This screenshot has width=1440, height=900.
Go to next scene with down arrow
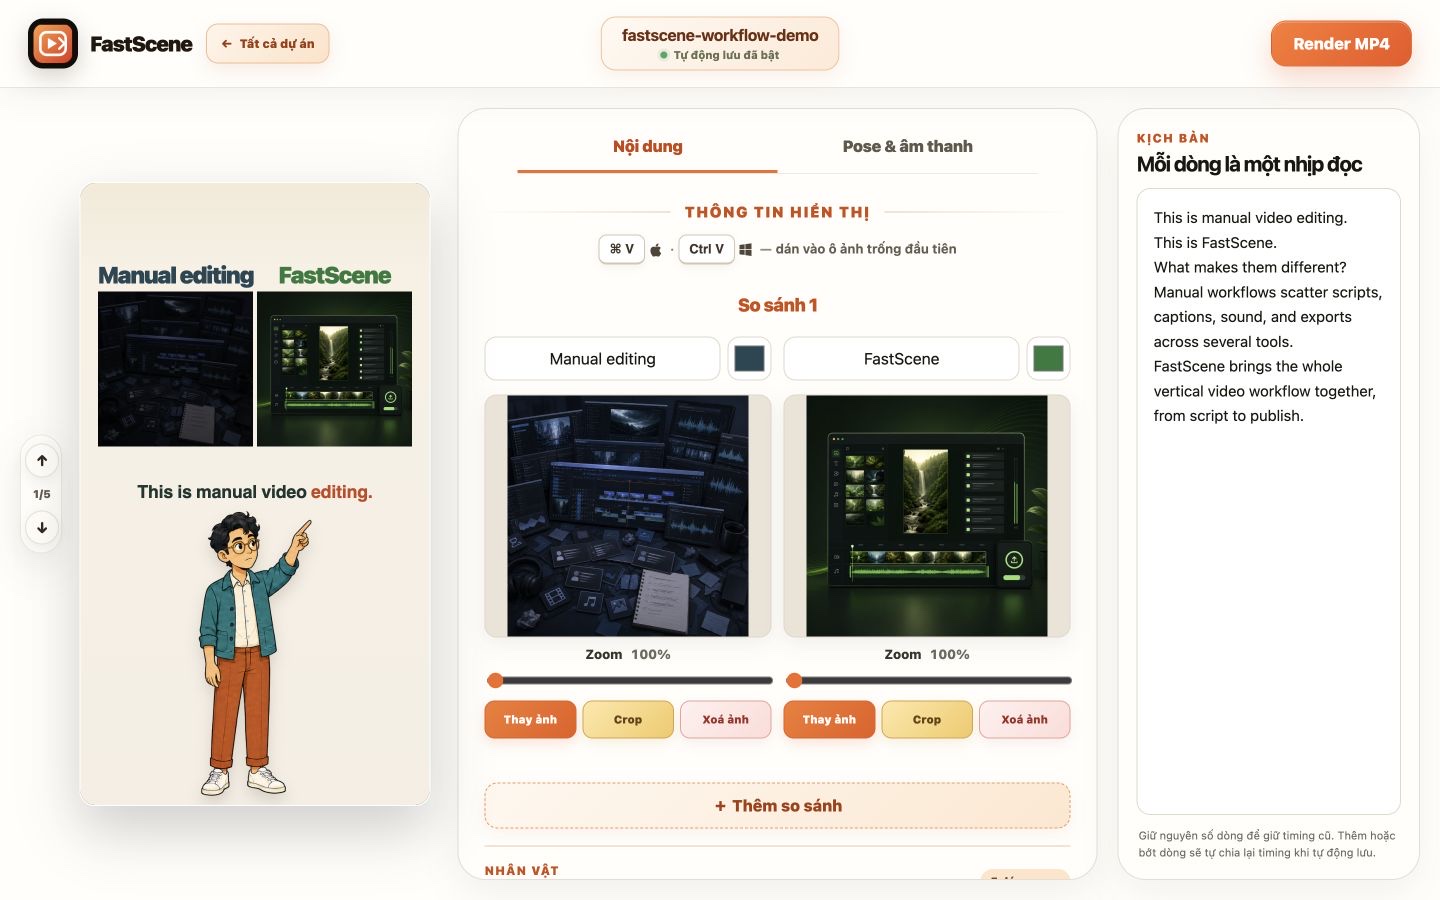click(x=42, y=527)
